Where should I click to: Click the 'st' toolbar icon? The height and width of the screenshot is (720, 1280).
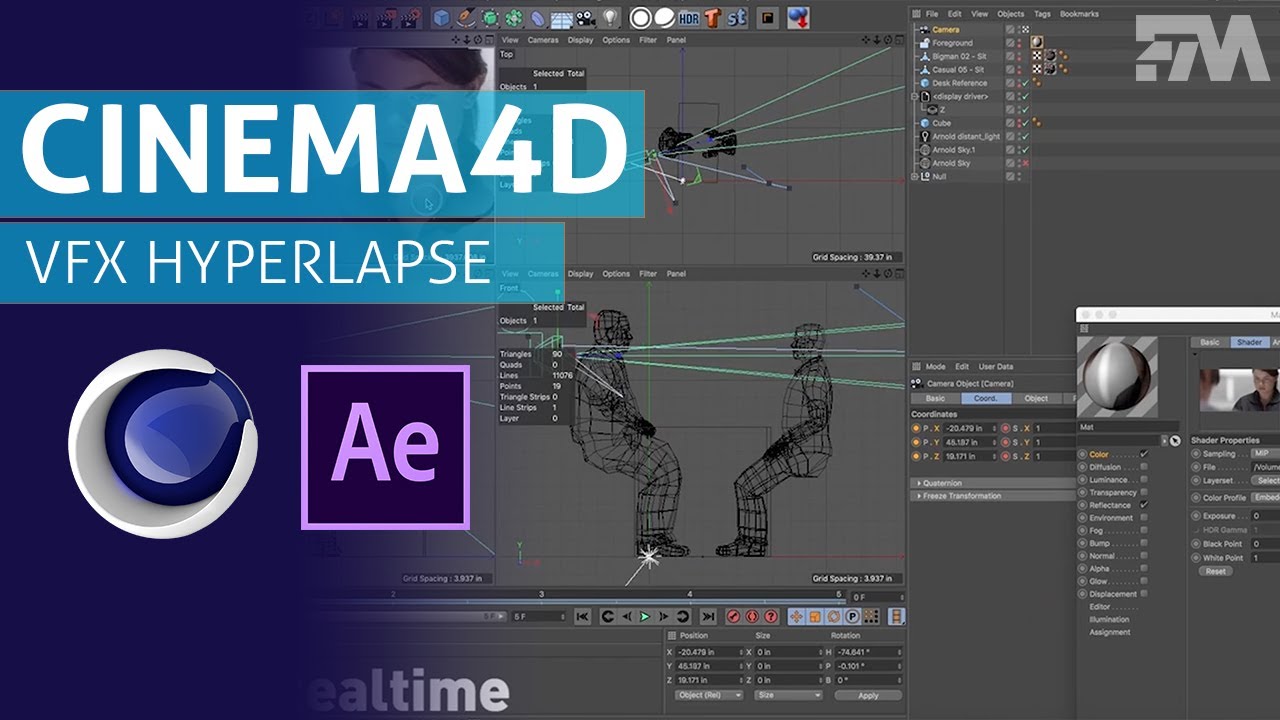736,18
